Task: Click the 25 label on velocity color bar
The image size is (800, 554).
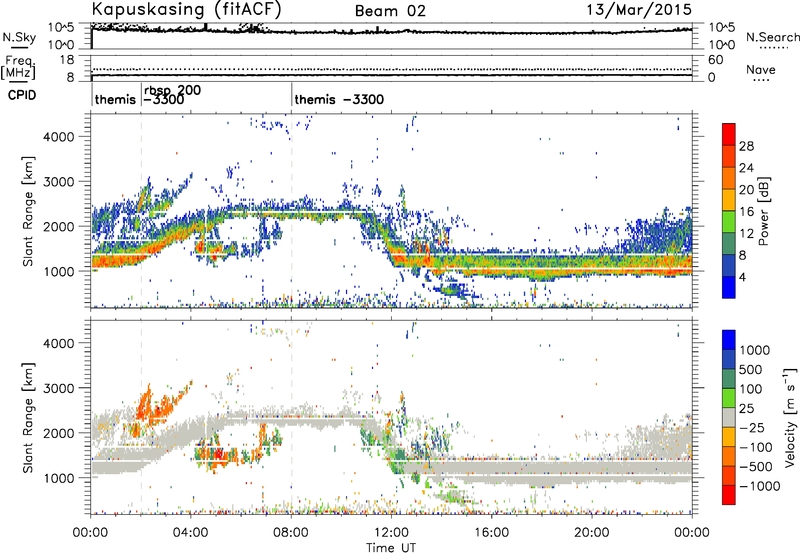Action: click(746, 408)
